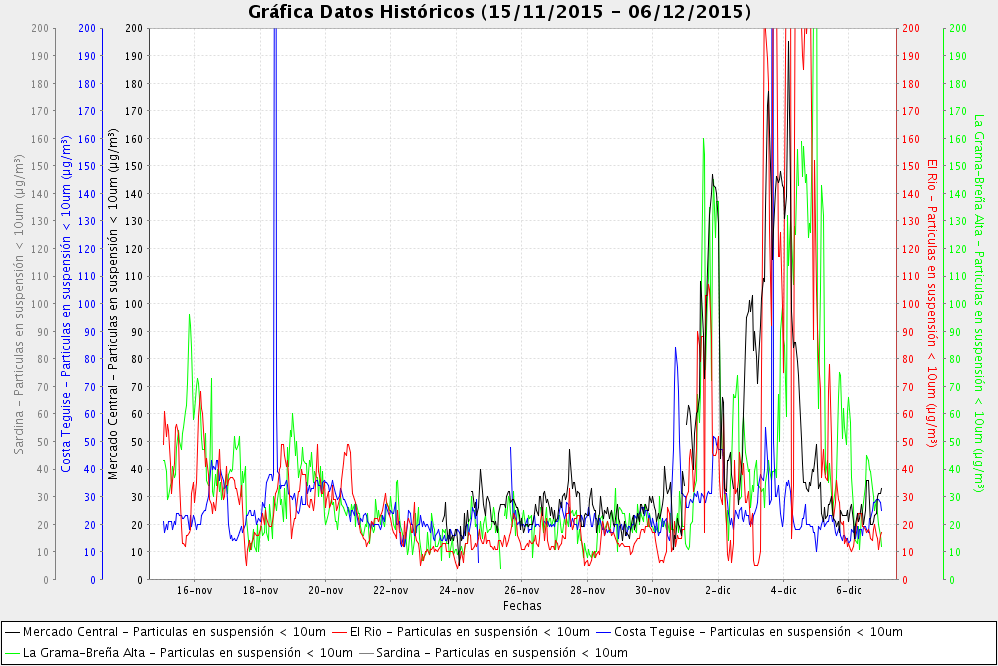Click the Fechas x-axis label
This screenshot has height=666, width=998.
pos(522,606)
